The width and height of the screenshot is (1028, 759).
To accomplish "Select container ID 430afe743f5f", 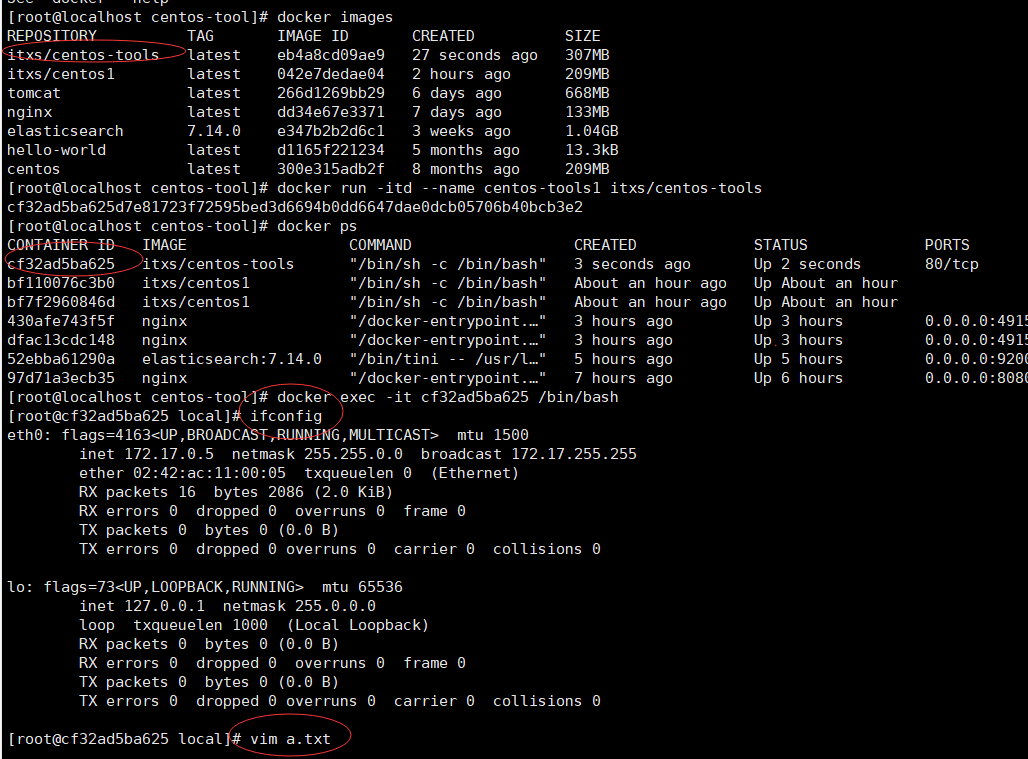I will pos(61,321).
